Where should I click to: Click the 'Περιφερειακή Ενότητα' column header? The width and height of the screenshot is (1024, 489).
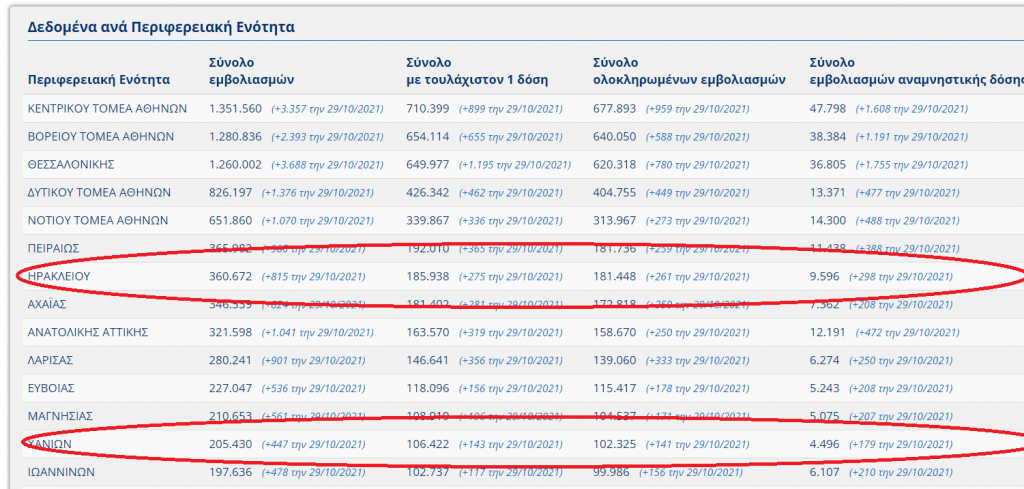(x=99, y=79)
